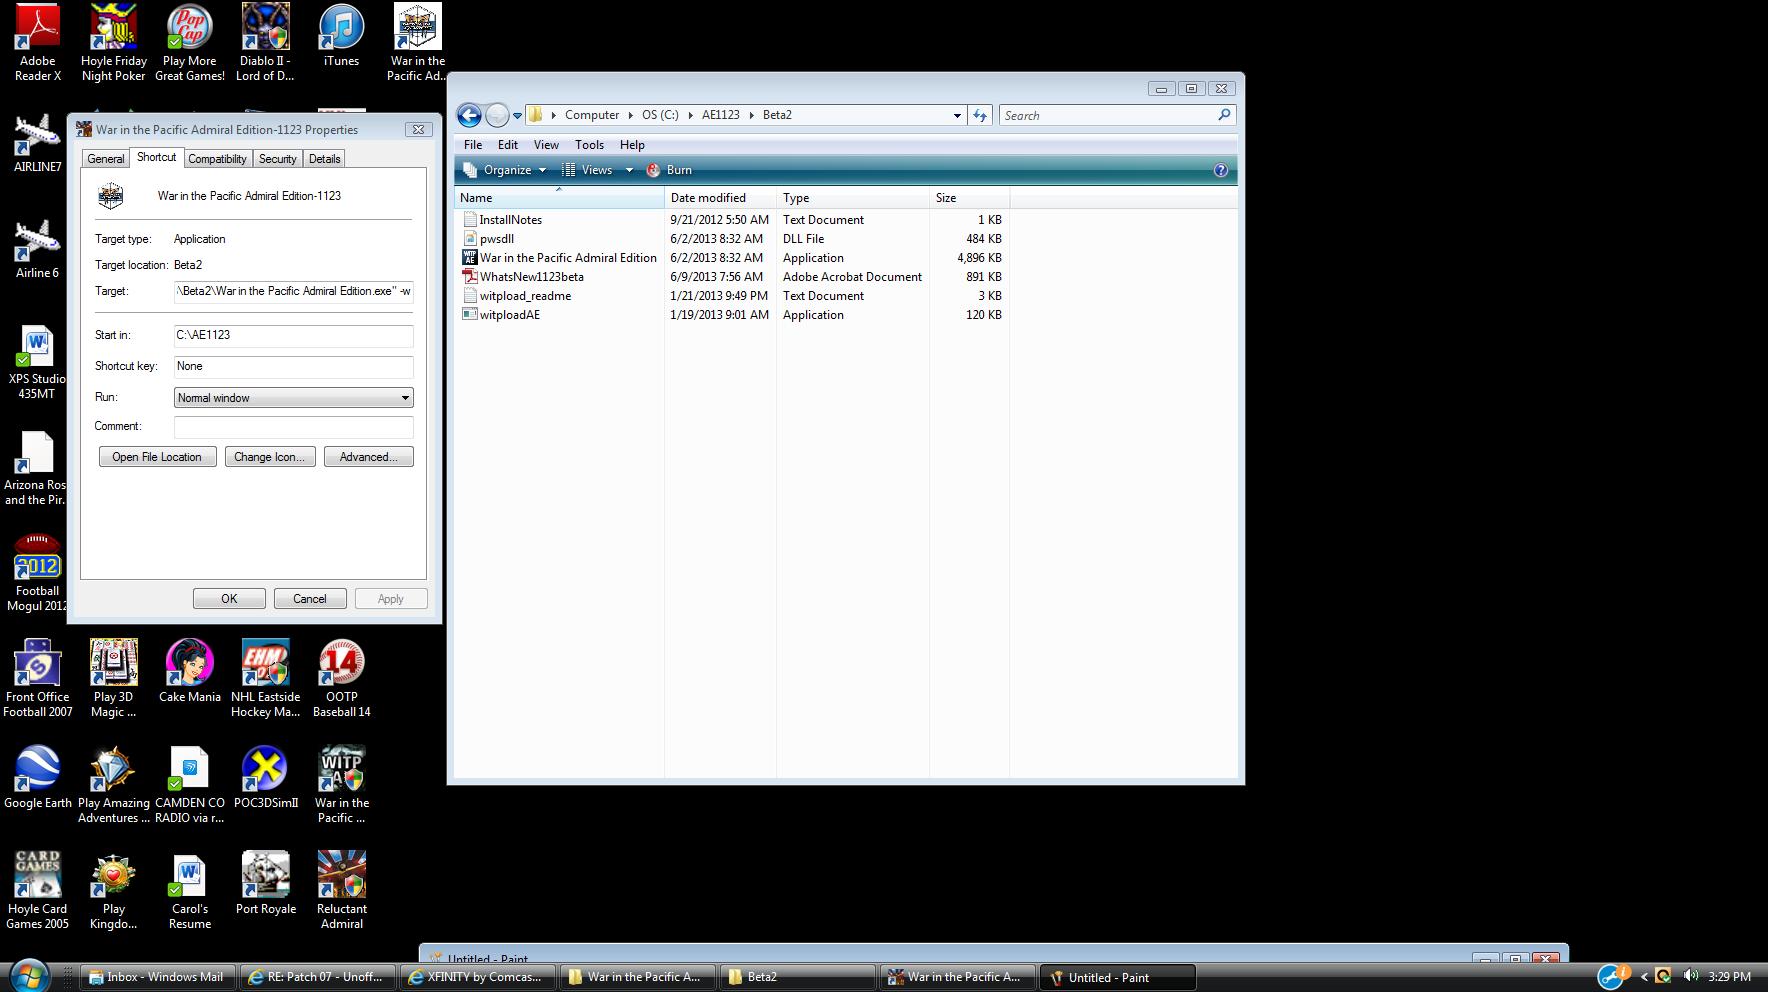Click OK in Properties dialog
This screenshot has width=1768, height=992.
(229, 599)
